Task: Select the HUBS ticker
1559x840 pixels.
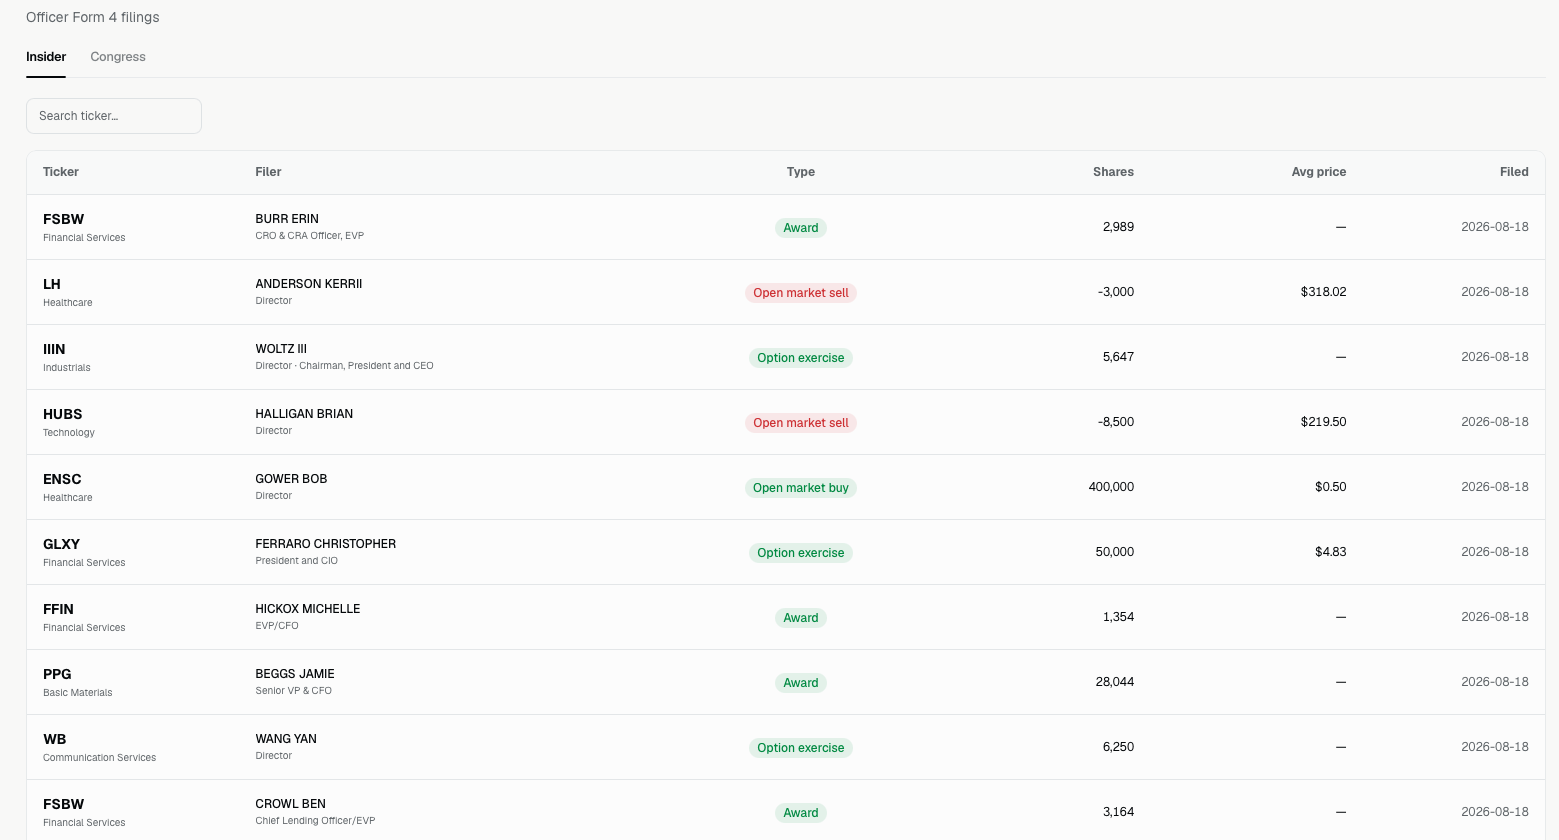Action: point(63,414)
